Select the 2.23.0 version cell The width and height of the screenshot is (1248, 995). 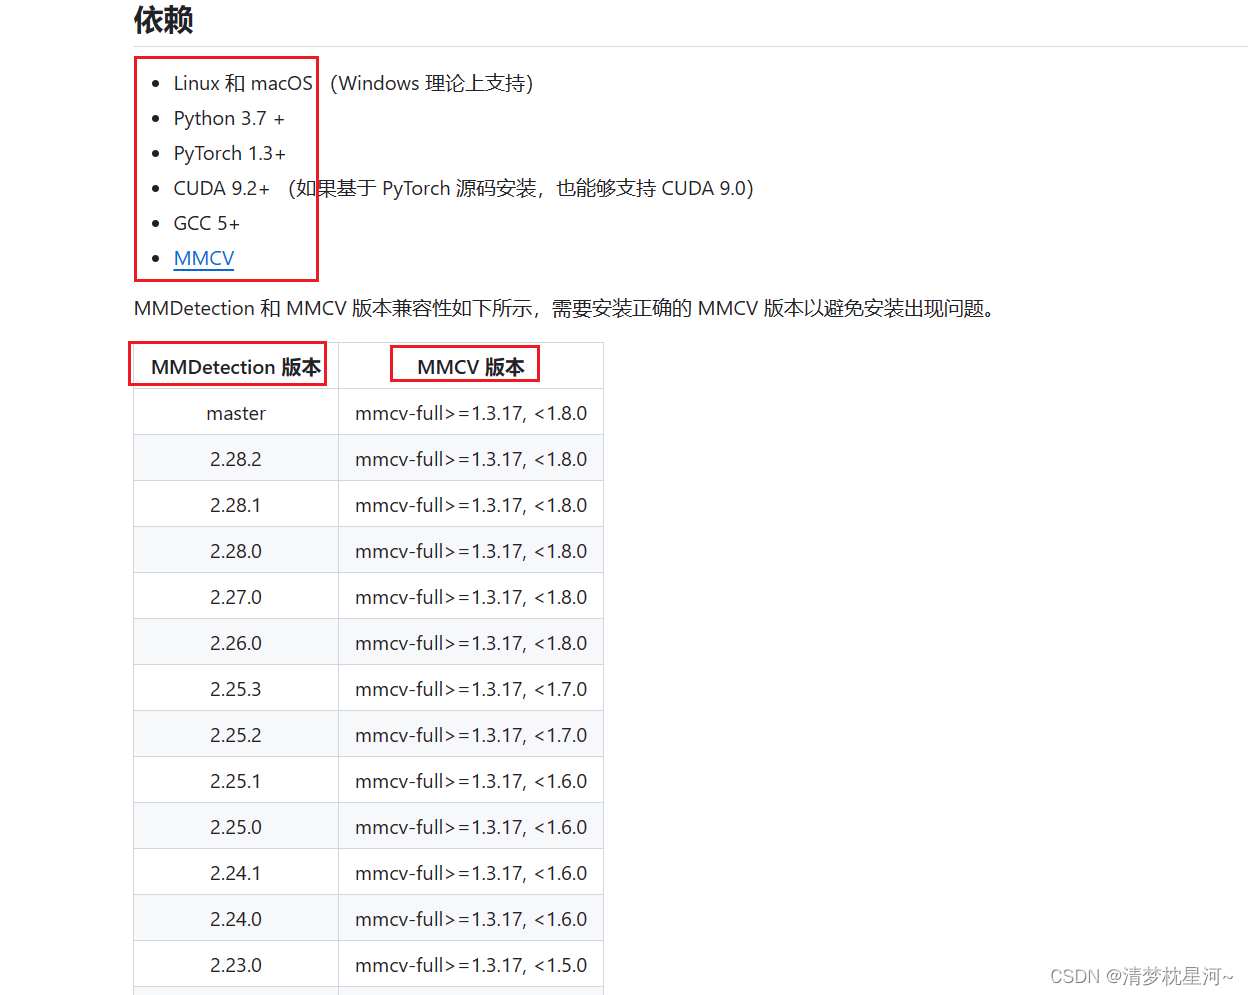(x=236, y=965)
